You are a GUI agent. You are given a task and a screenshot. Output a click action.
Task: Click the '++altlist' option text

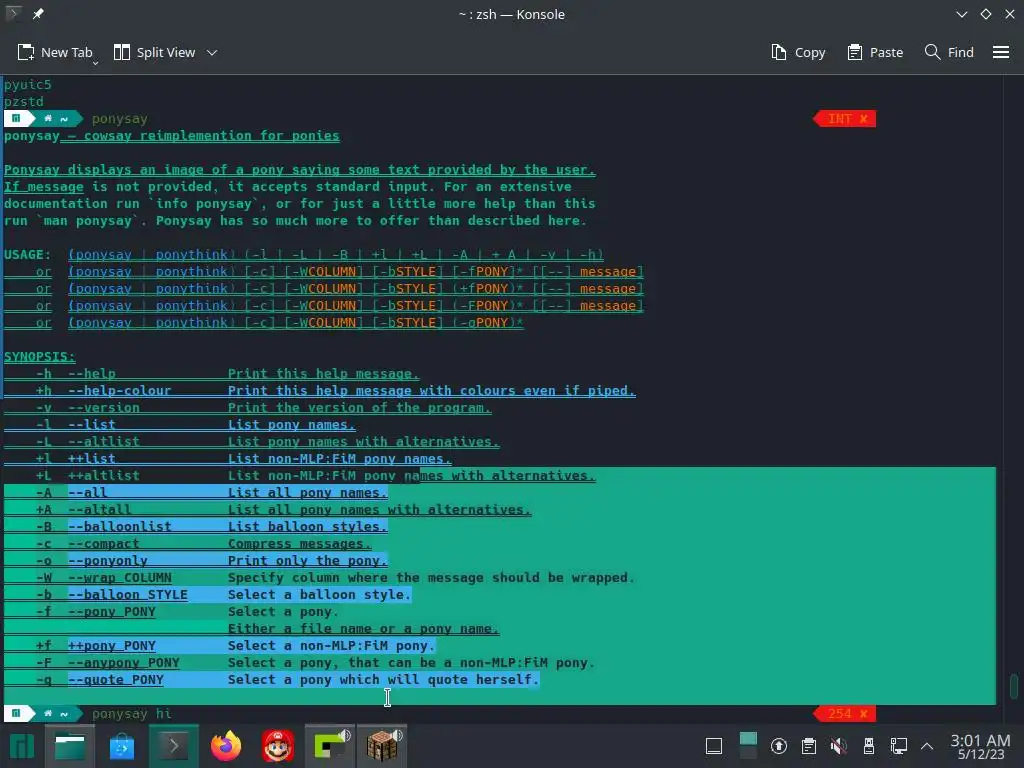104,475
